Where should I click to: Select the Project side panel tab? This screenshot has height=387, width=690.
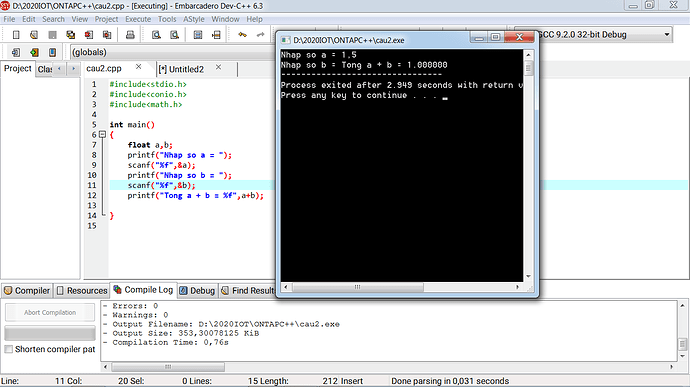pyautogui.click(x=18, y=68)
